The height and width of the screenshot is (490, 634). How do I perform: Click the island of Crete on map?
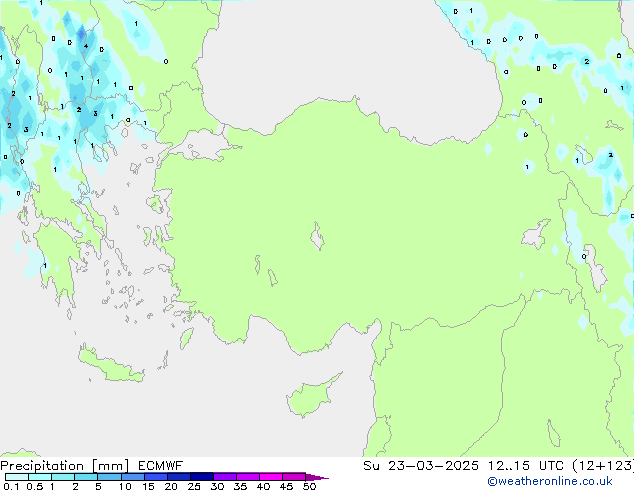[110, 365]
